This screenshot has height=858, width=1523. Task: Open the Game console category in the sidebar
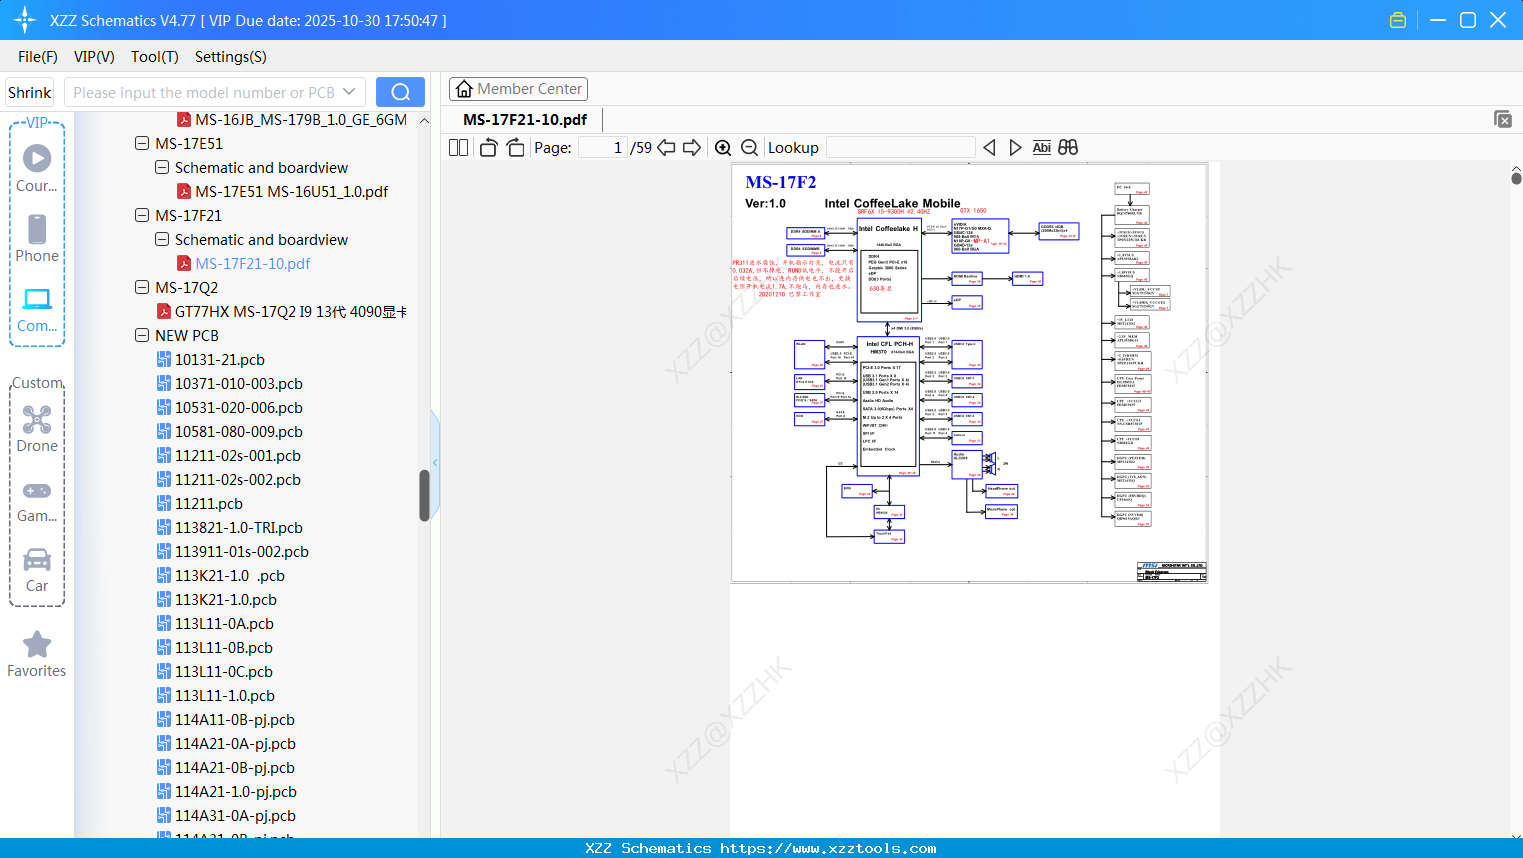tap(37, 500)
